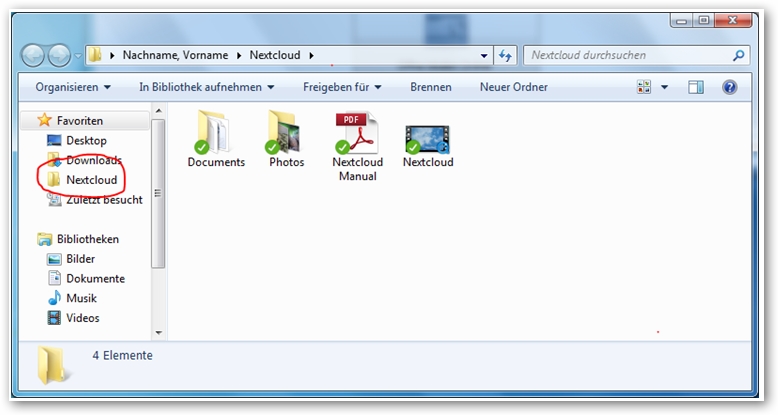Click the Videos filmstrip icon

tap(54, 318)
